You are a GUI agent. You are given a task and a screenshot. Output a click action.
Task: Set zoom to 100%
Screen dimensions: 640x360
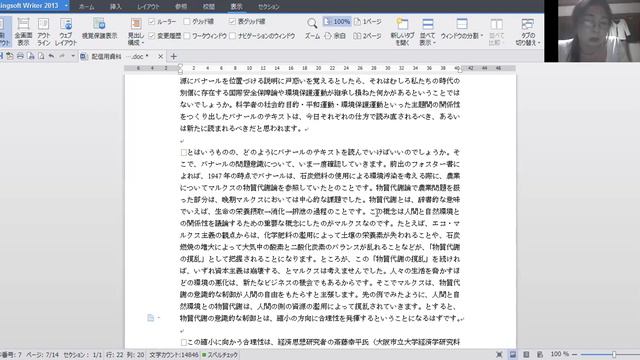(x=337, y=22)
